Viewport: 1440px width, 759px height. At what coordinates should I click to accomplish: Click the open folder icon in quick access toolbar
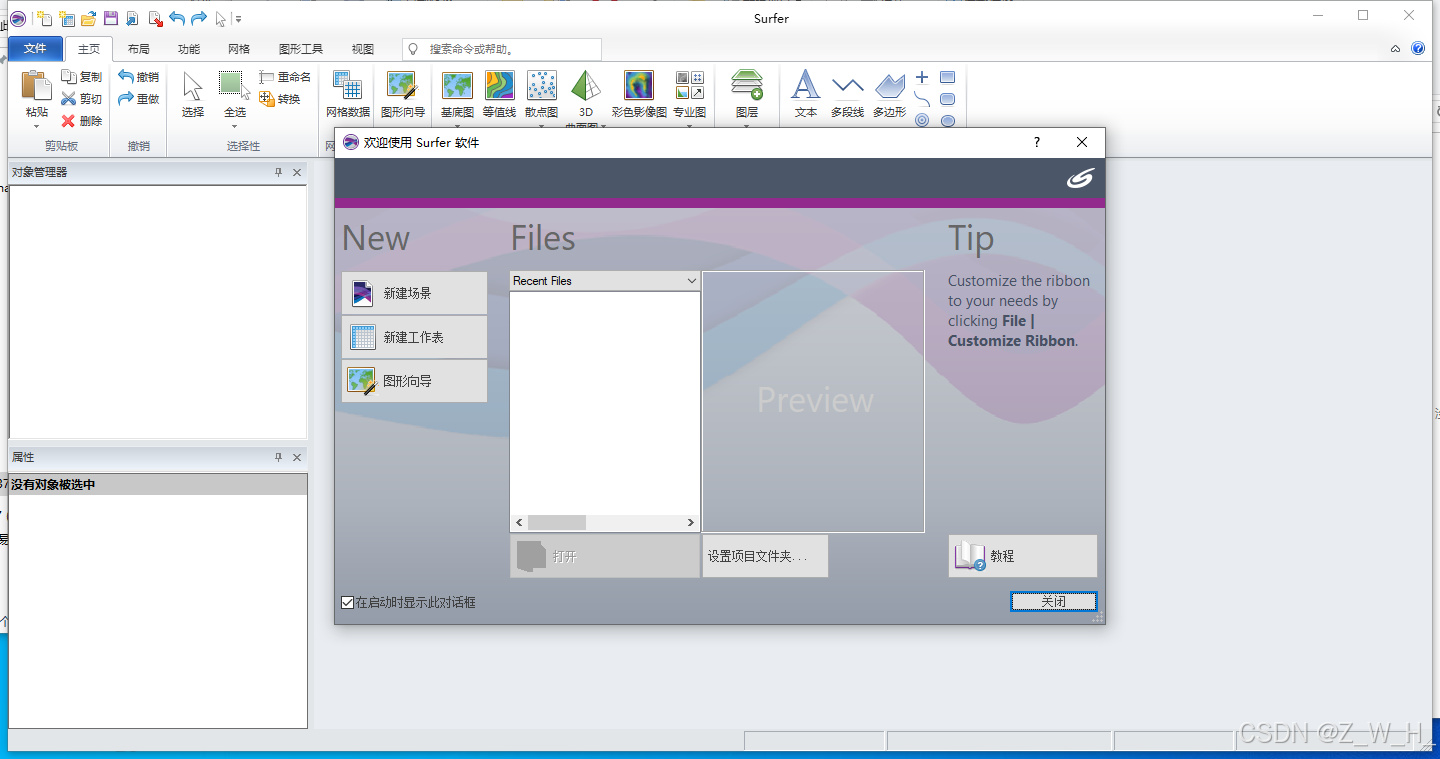[x=88, y=18]
